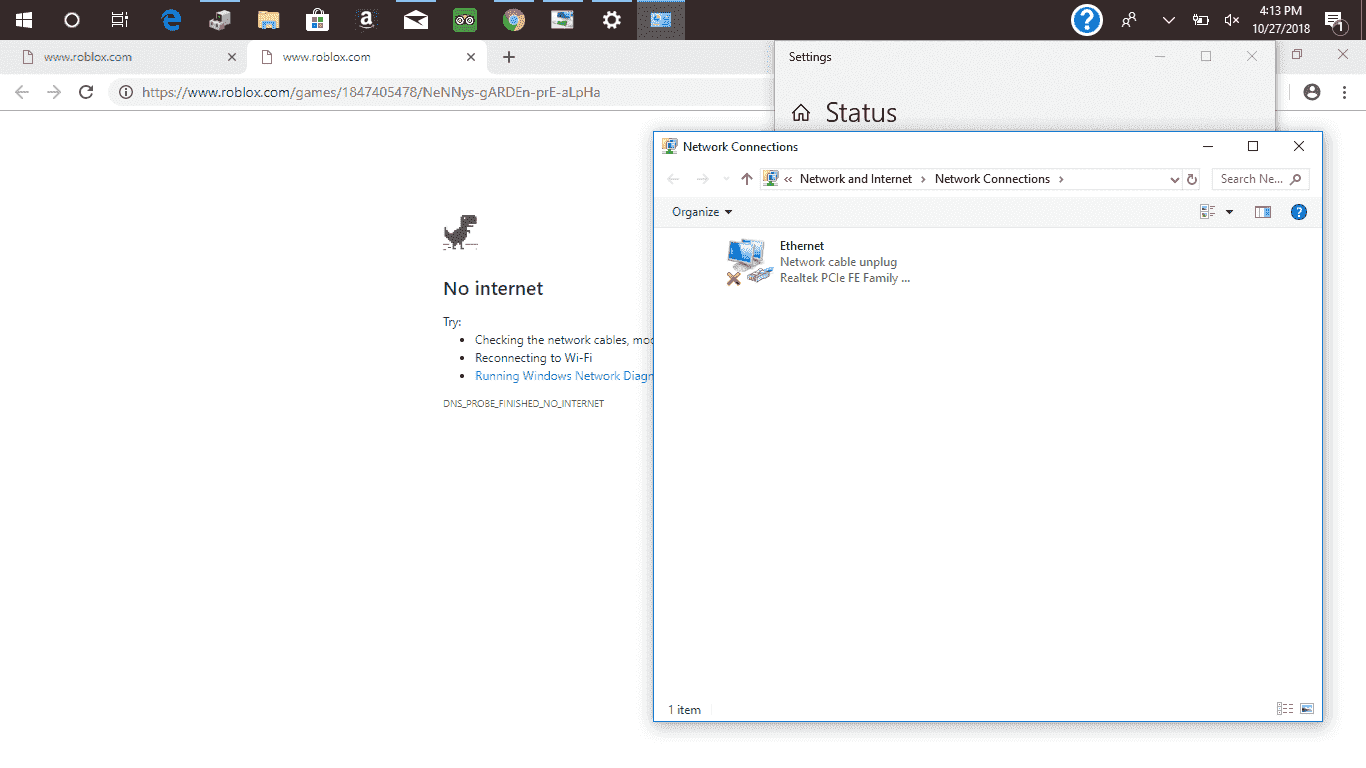Expand breadcrumb chevron after Network Connections
Viewport: 1366px width, 768px height.
tap(1061, 179)
